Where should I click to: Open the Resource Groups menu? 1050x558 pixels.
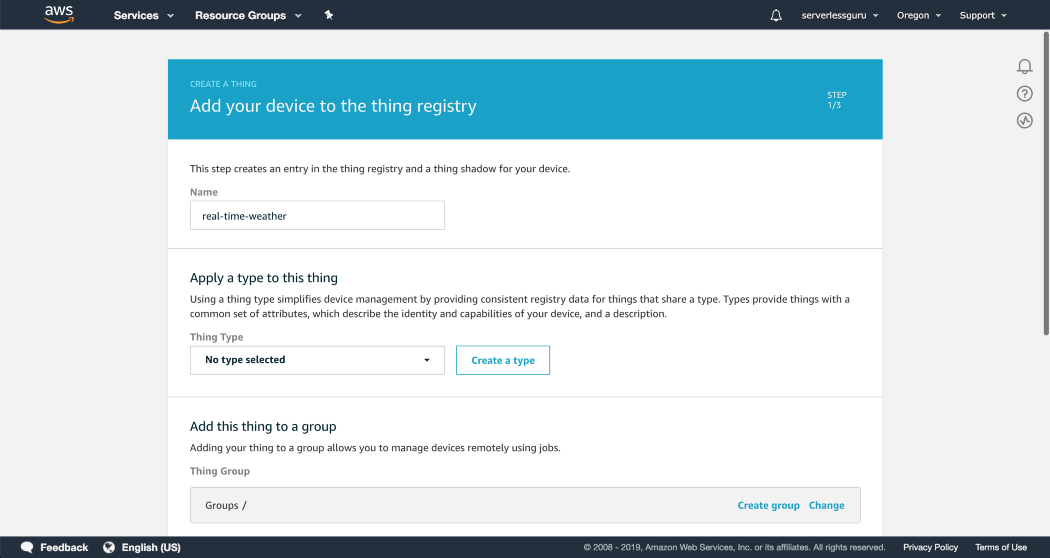(x=248, y=15)
